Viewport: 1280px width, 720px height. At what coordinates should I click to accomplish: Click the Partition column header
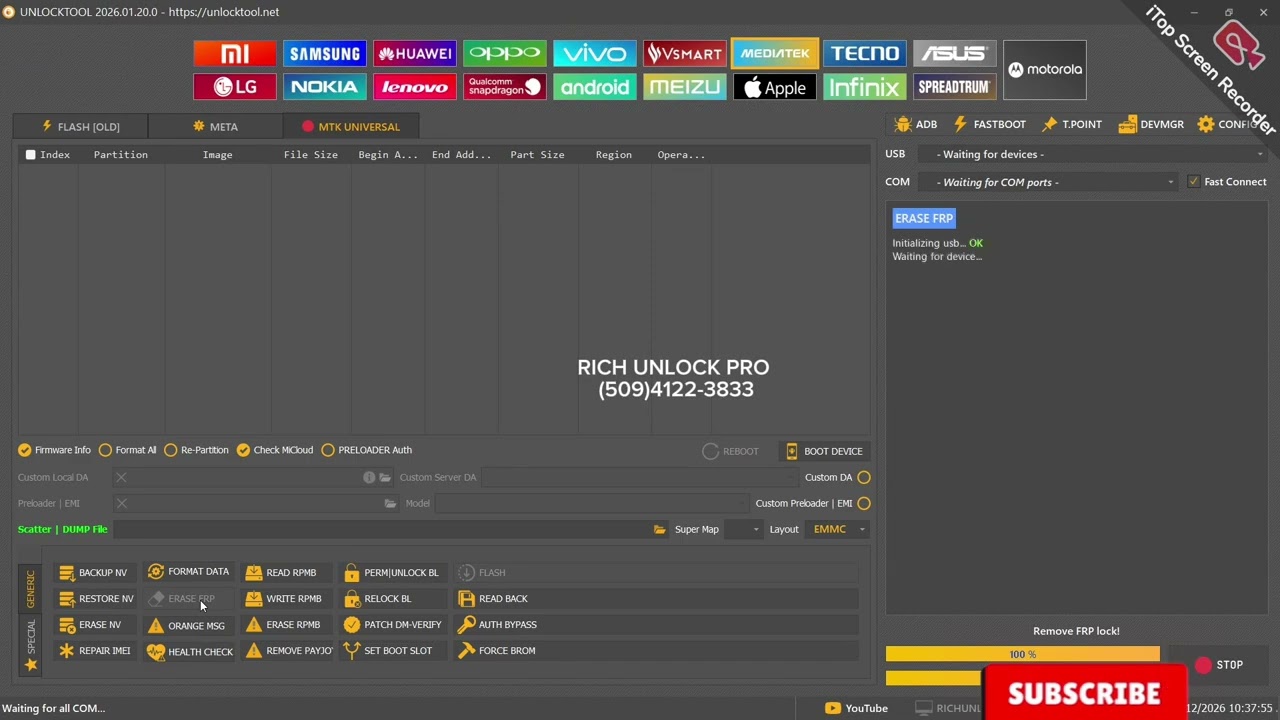[x=121, y=155]
